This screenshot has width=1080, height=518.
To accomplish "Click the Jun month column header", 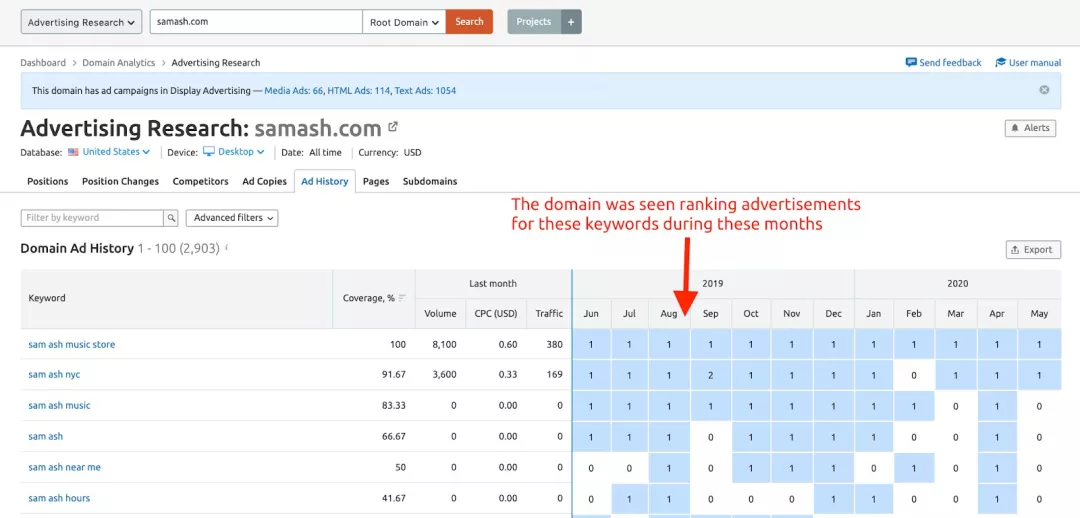I will (x=591, y=313).
